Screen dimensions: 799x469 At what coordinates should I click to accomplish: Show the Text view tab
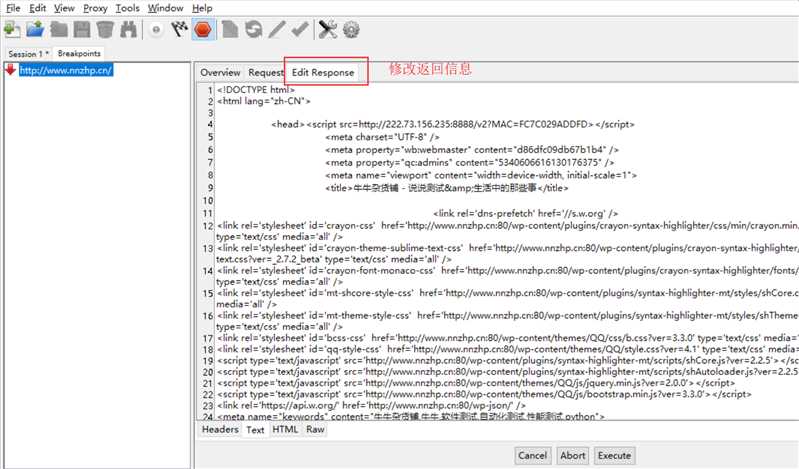[x=255, y=430]
